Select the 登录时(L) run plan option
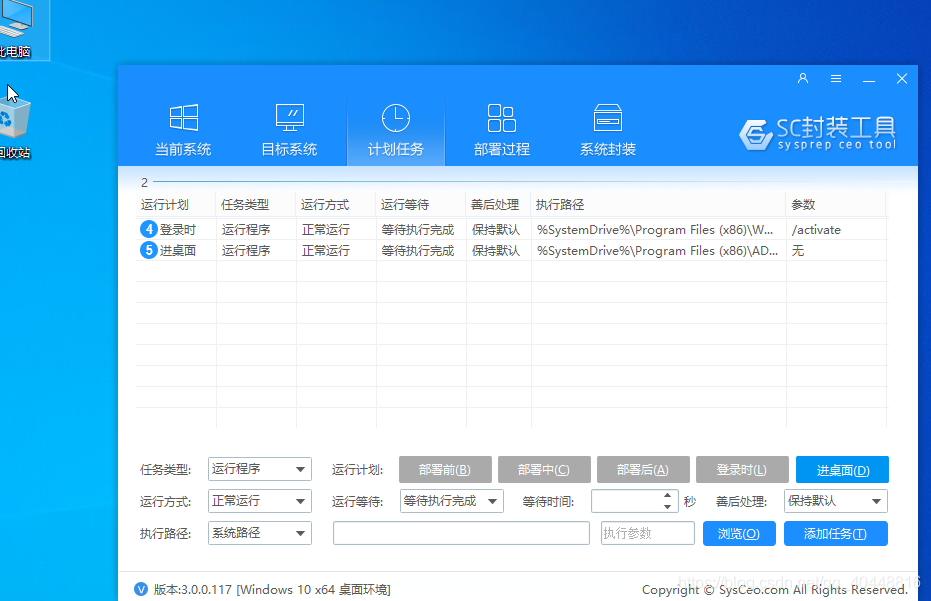 [x=742, y=469]
